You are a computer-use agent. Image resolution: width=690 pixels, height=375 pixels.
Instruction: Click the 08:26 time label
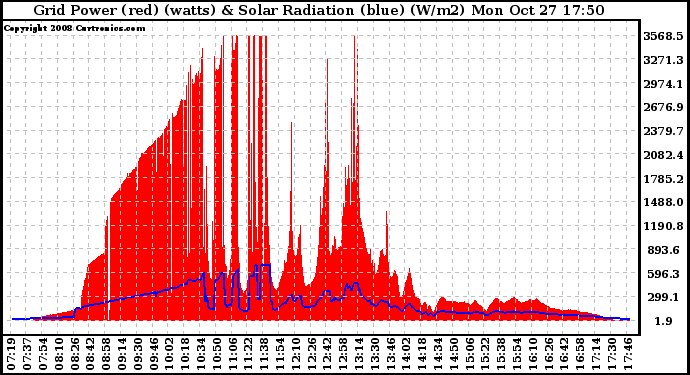coord(75,354)
